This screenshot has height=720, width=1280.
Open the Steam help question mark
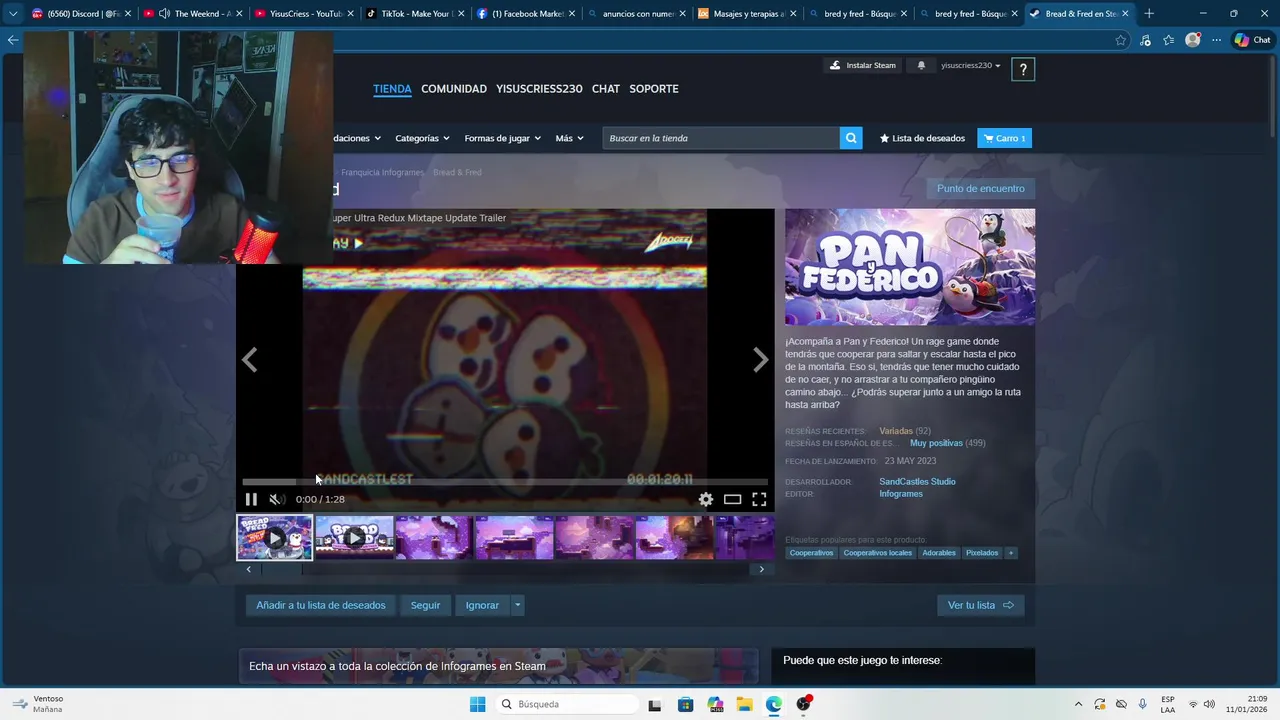(1023, 69)
